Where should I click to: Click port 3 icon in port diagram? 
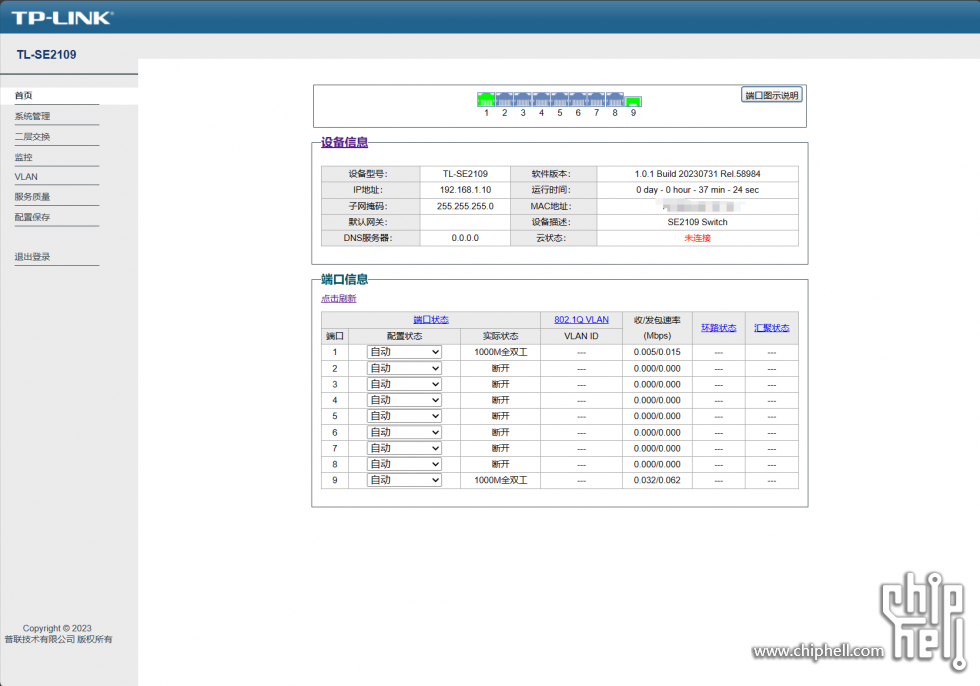pyautogui.click(x=523, y=99)
